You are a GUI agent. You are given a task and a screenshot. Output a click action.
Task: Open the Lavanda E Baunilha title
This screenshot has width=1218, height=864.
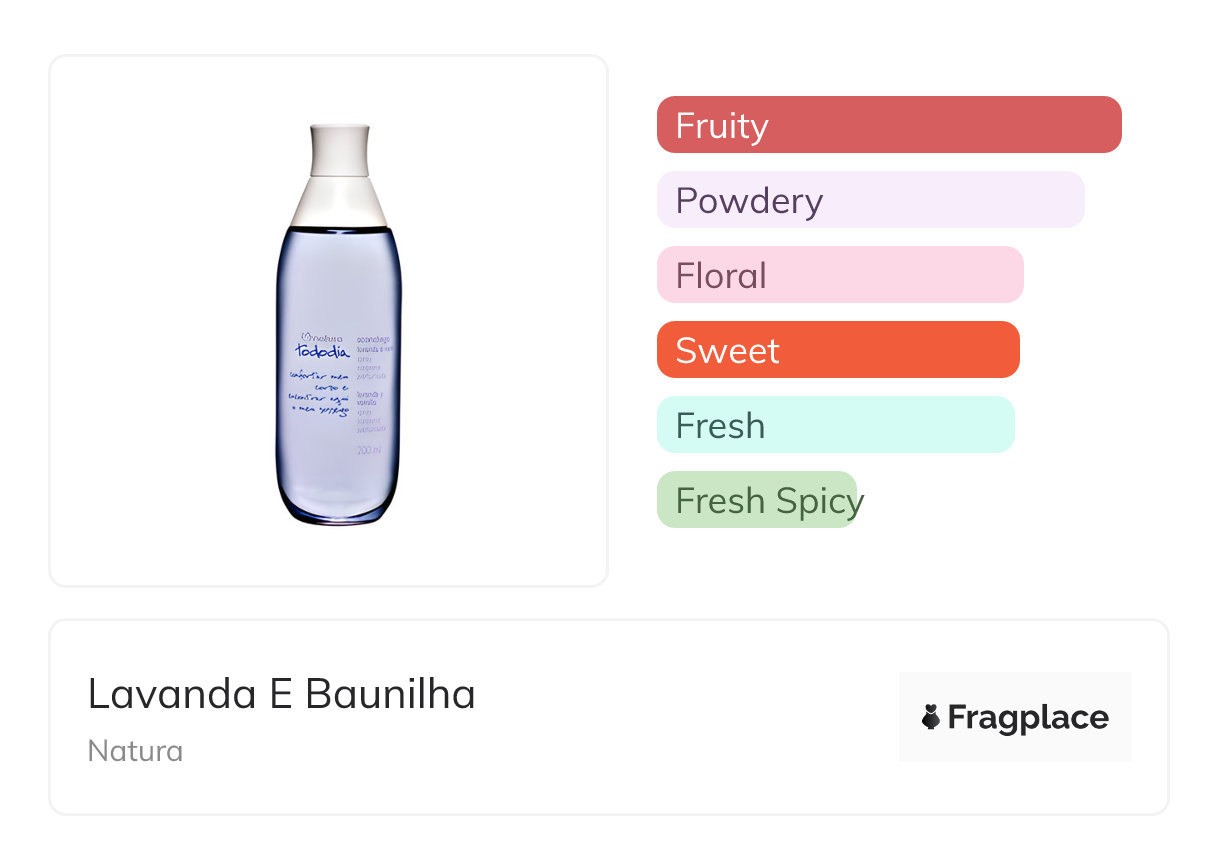tap(282, 694)
